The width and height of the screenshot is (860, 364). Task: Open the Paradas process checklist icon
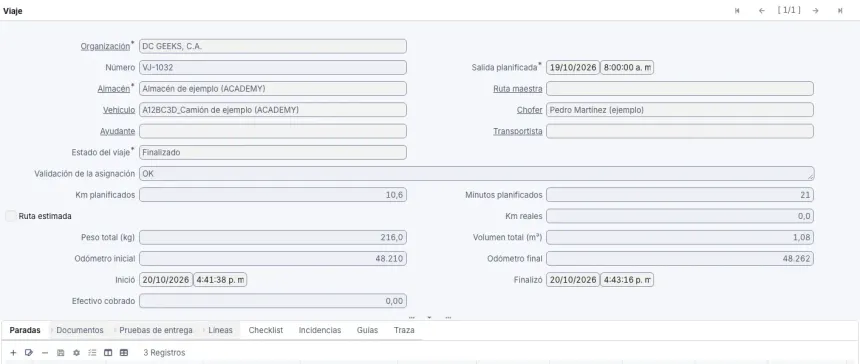(x=92, y=353)
